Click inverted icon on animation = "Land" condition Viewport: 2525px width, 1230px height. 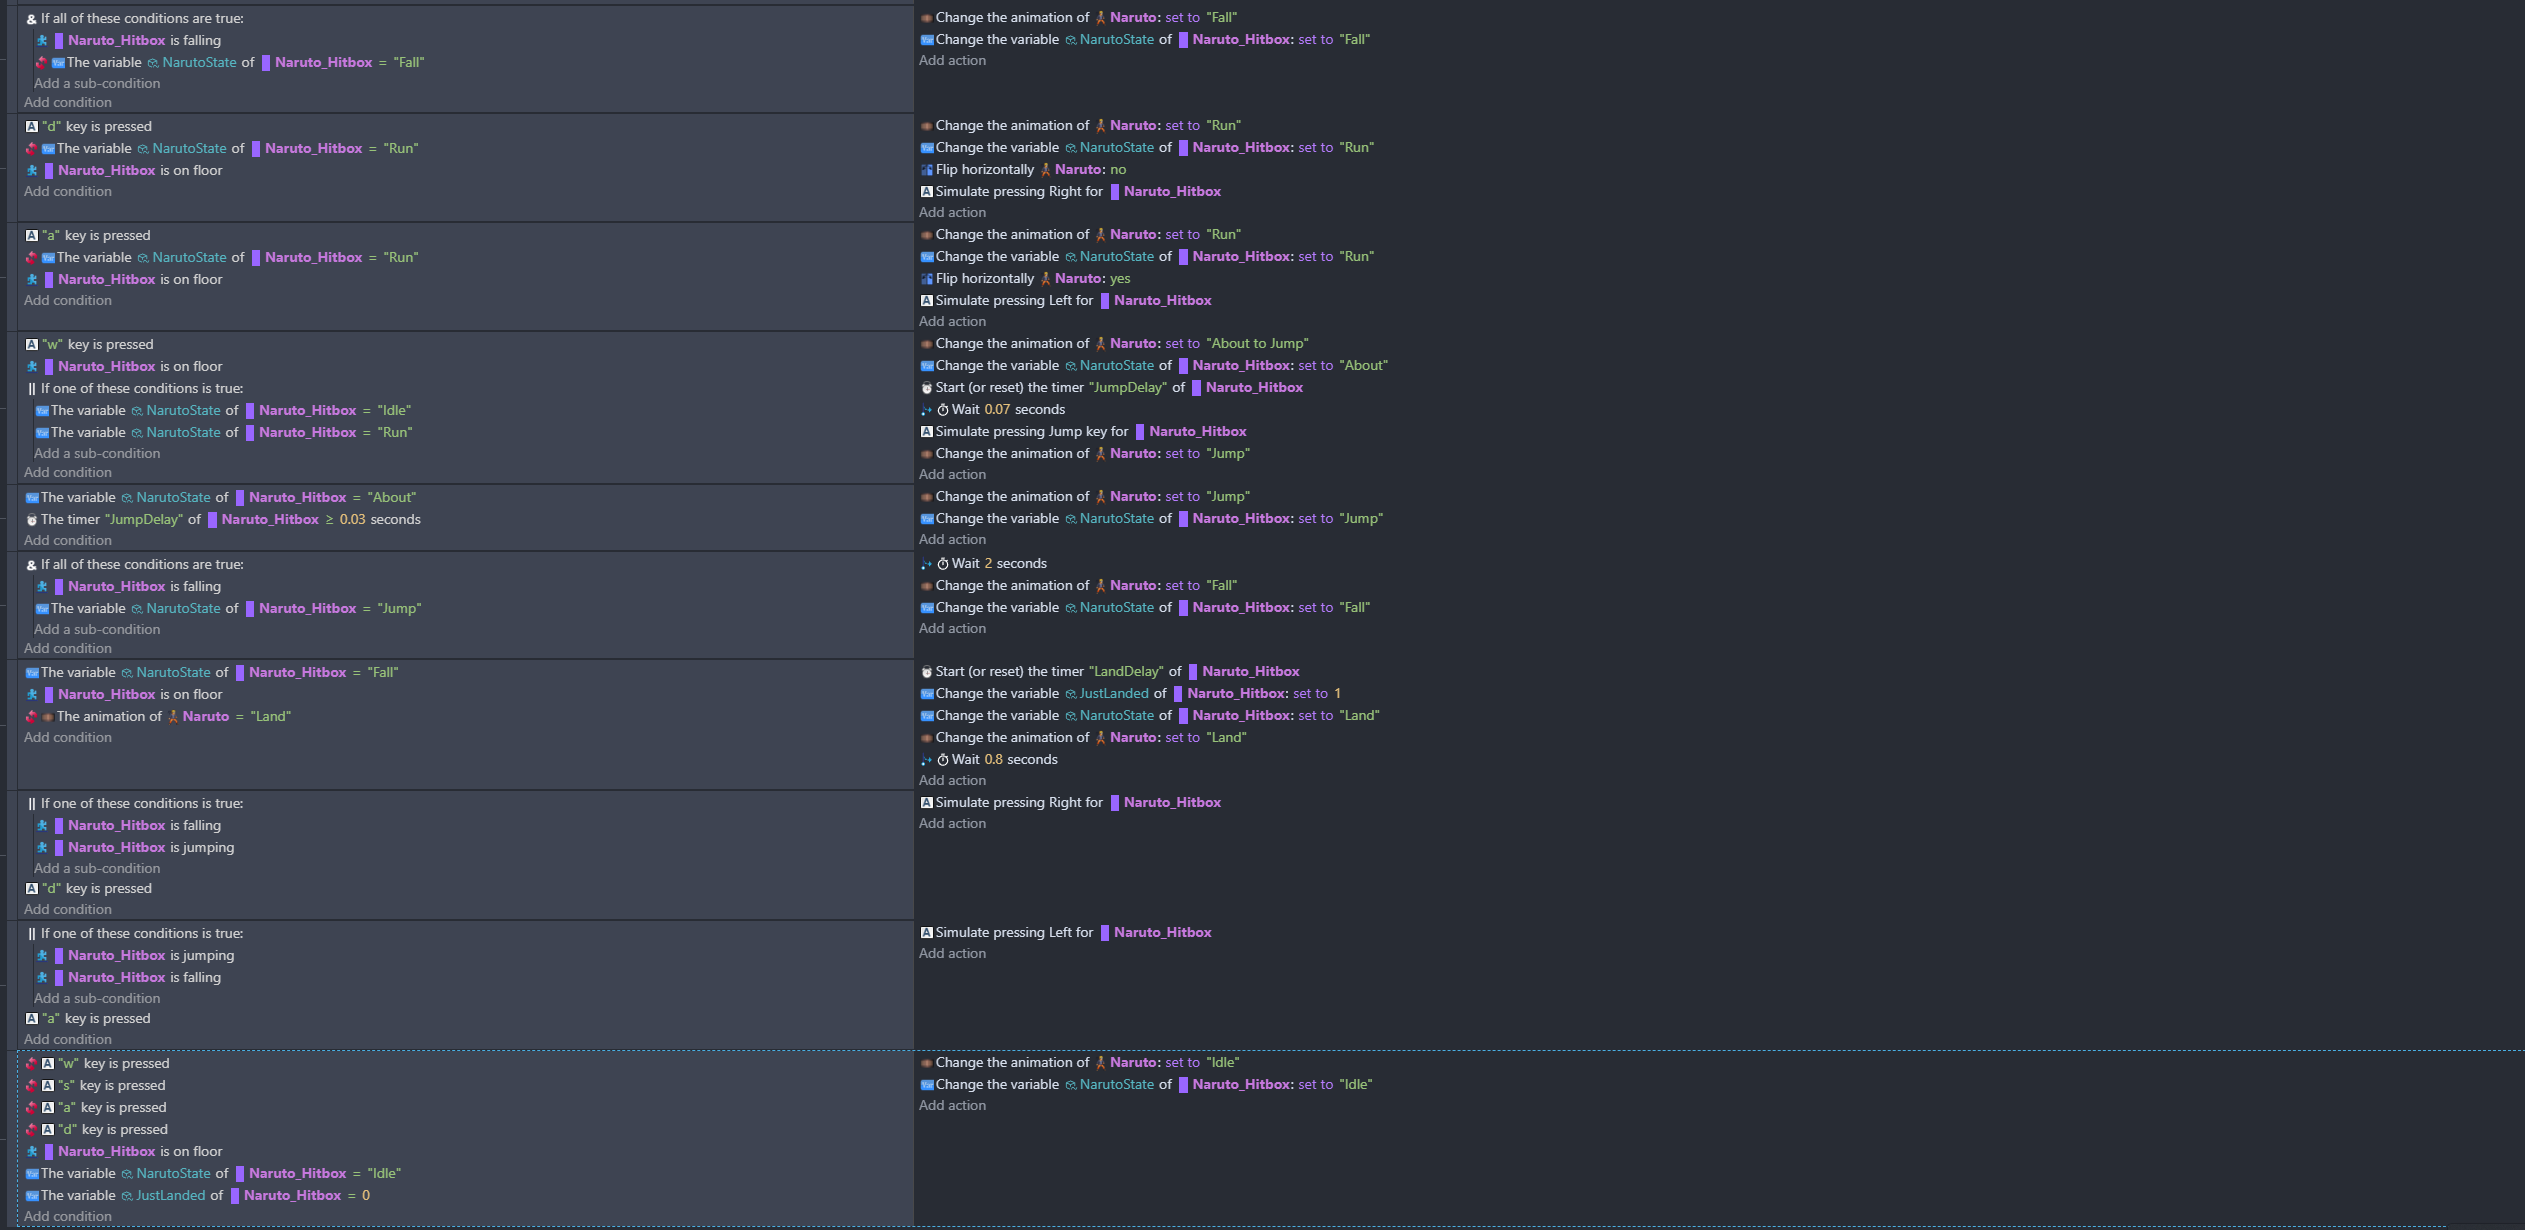(31, 717)
